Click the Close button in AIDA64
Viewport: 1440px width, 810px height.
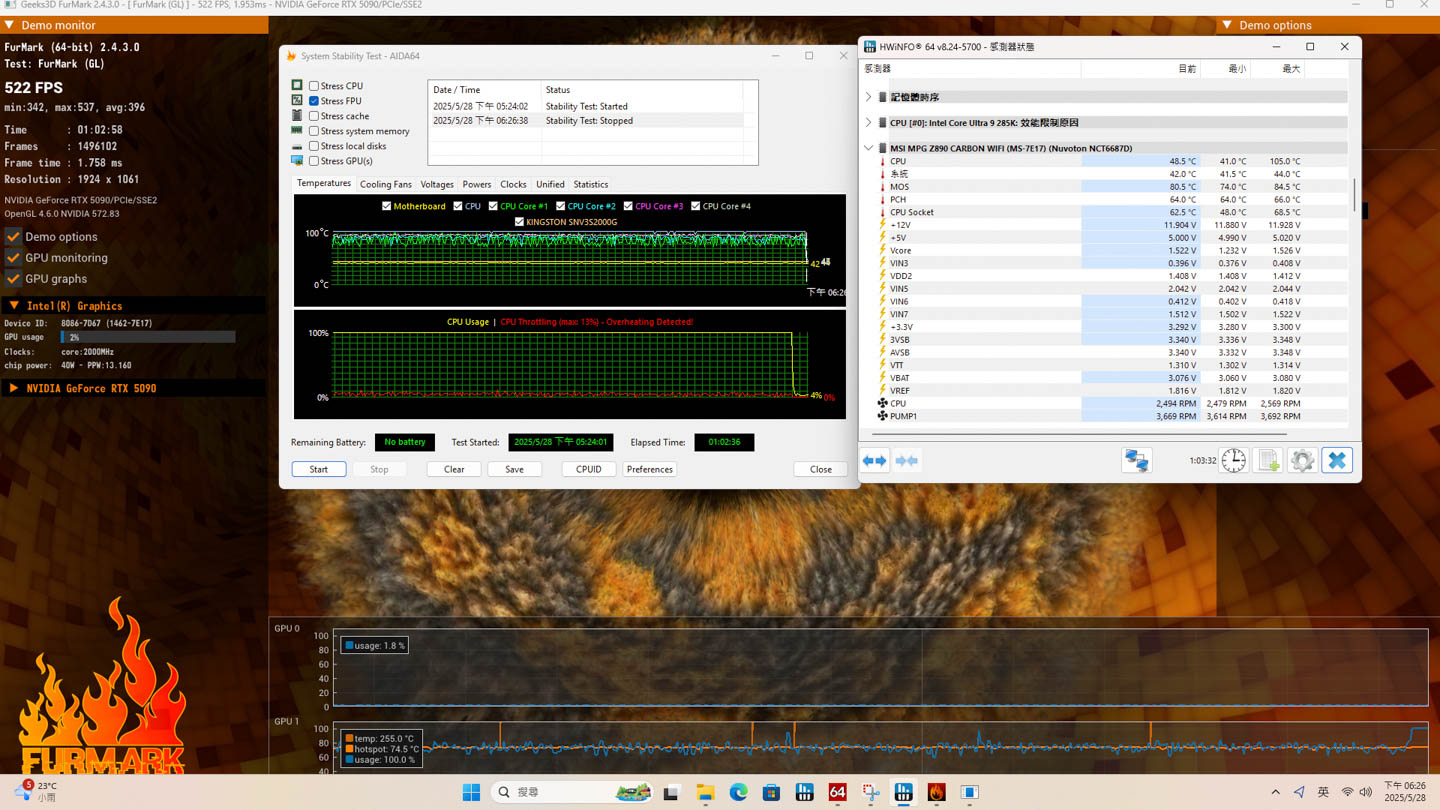[x=821, y=469]
